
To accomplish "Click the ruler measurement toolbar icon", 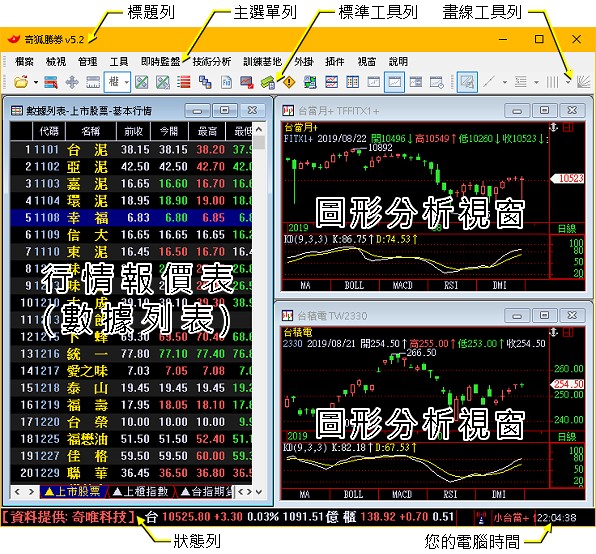I will click(93, 82).
